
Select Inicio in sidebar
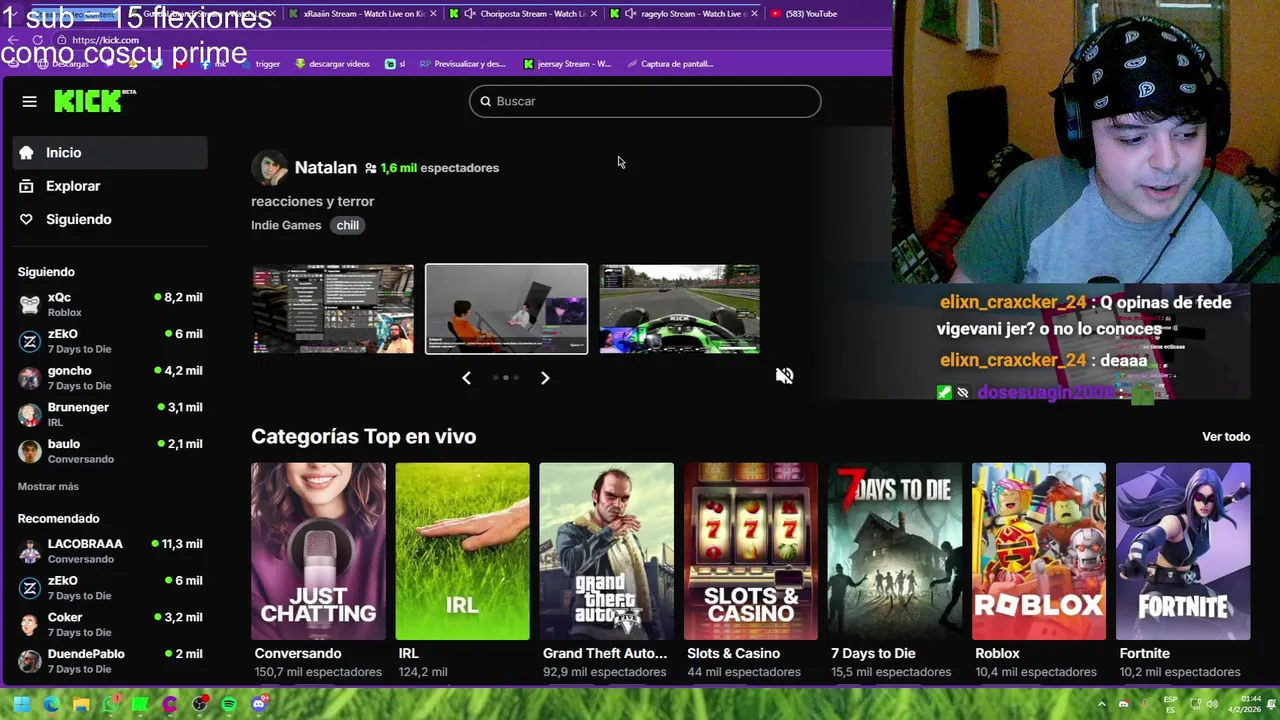(x=110, y=153)
